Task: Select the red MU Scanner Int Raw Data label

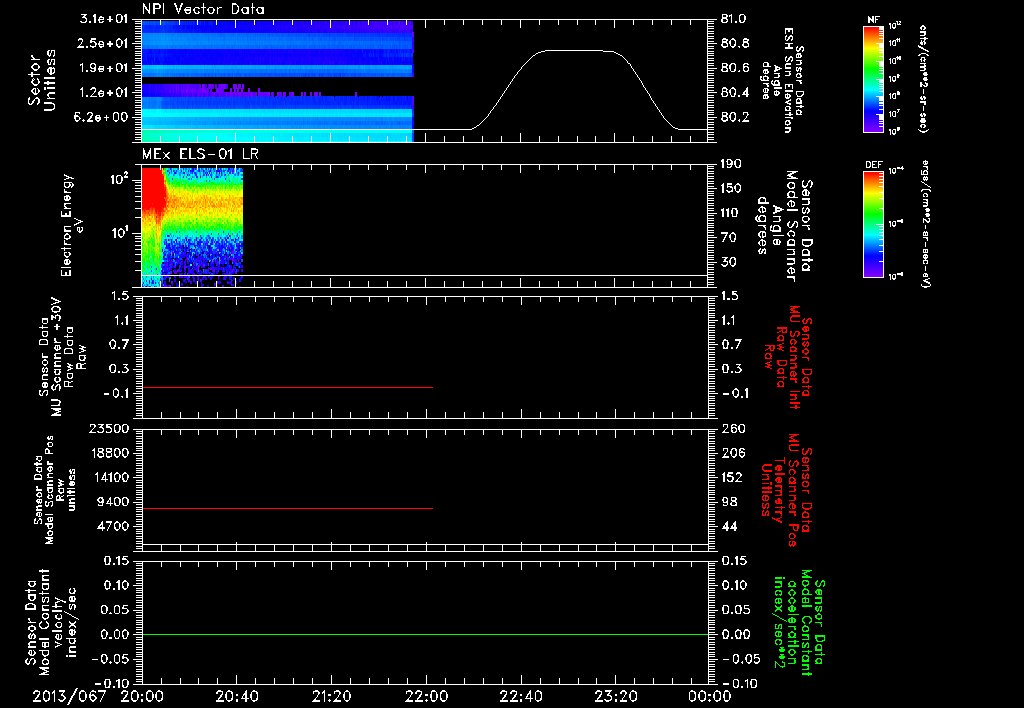Action: coord(788,357)
